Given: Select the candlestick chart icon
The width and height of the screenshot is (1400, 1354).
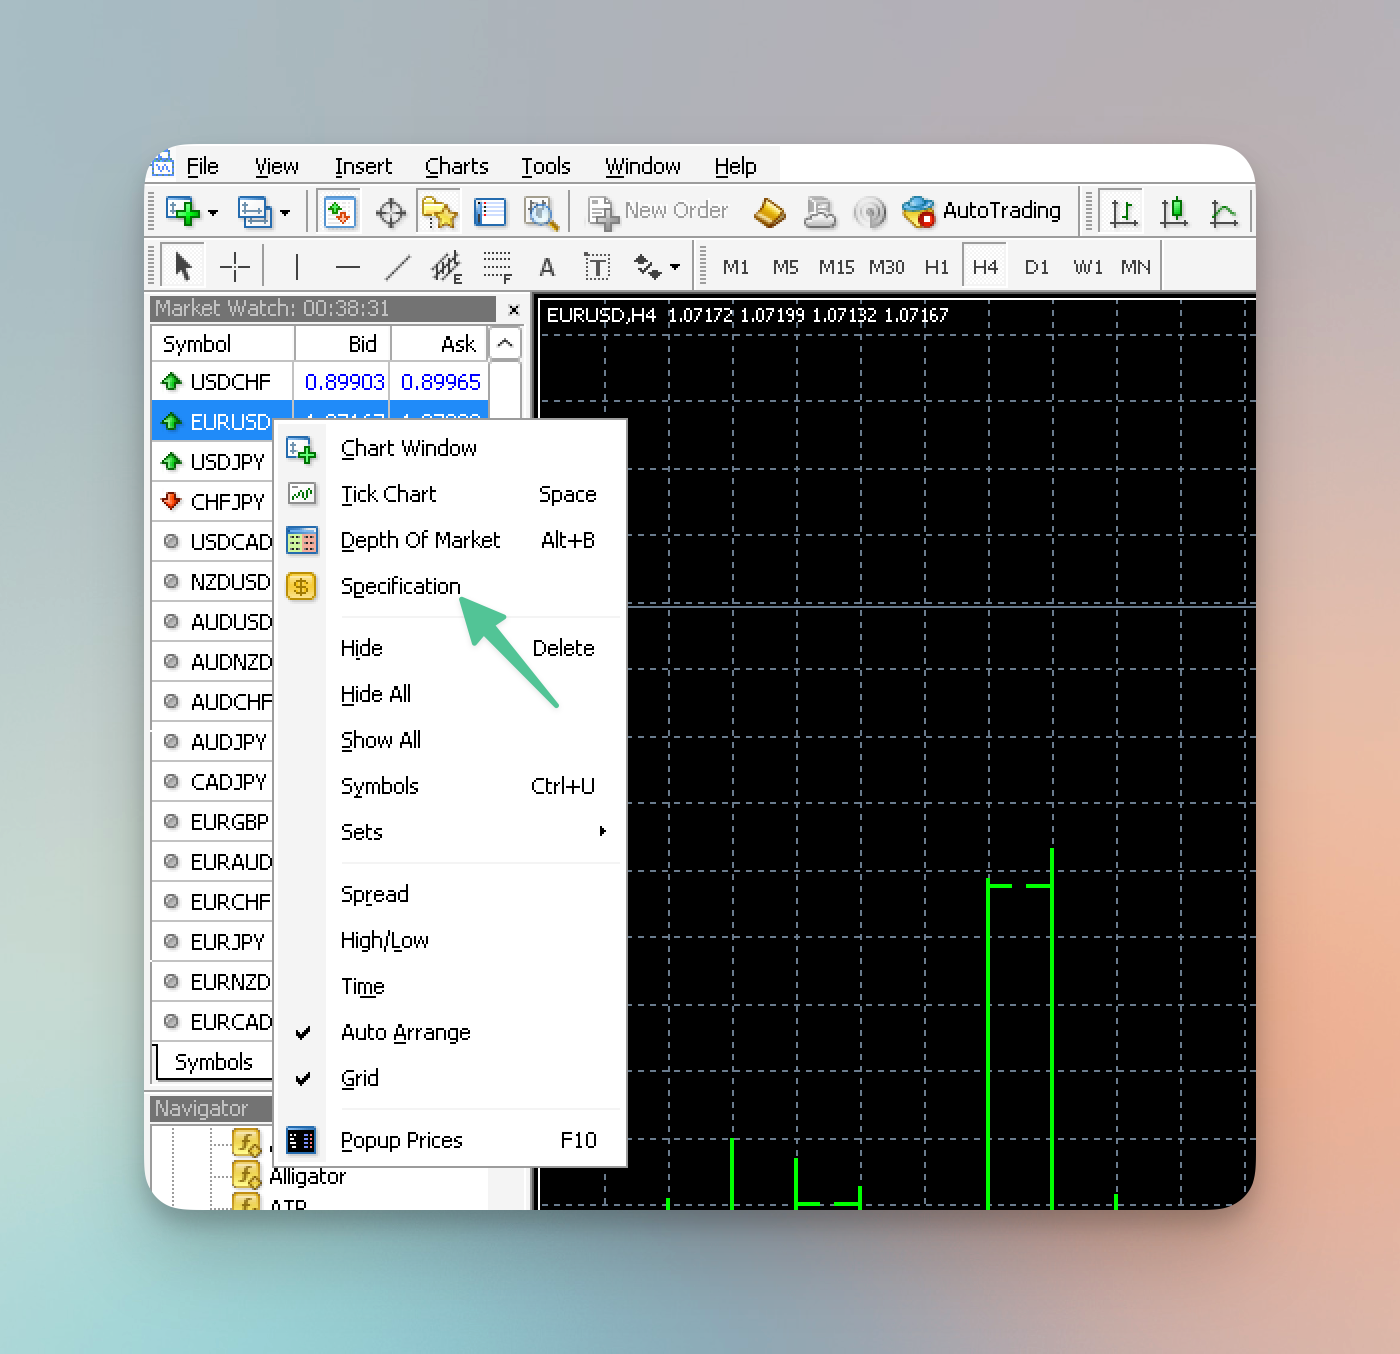Looking at the screenshot, I should point(1173,212).
